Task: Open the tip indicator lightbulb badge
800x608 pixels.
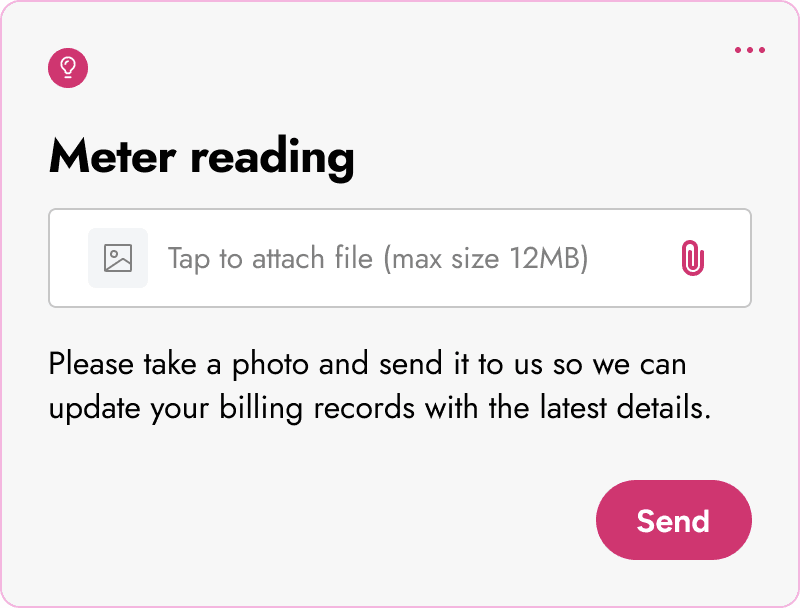Action: 68,68
